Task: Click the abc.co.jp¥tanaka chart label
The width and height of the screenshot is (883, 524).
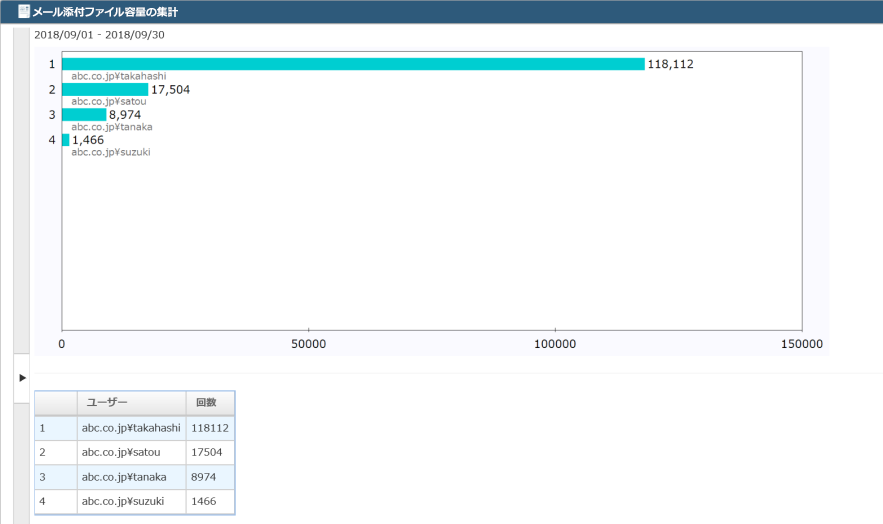Action: click(x=112, y=127)
